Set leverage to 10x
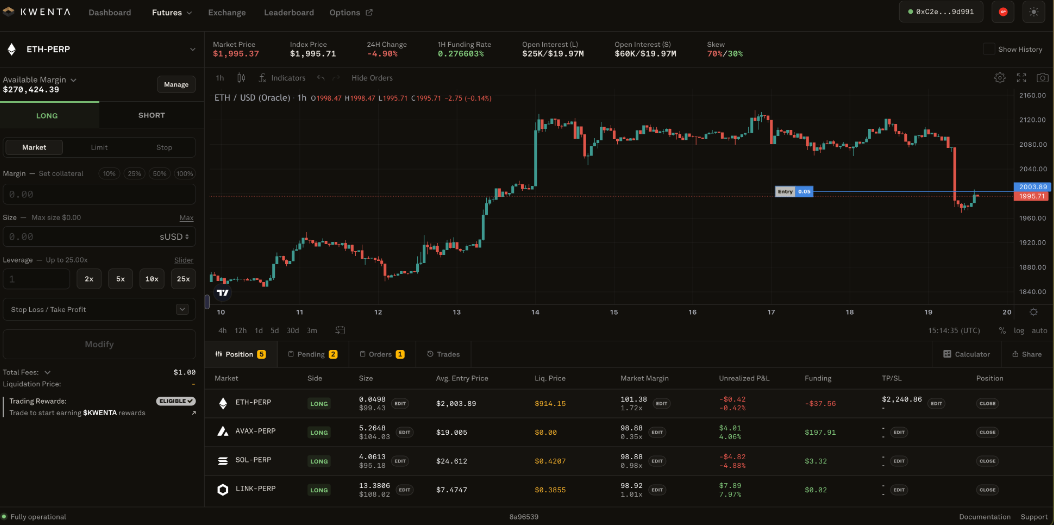Viewport: 1054px width, 525px height. point(152,278)
